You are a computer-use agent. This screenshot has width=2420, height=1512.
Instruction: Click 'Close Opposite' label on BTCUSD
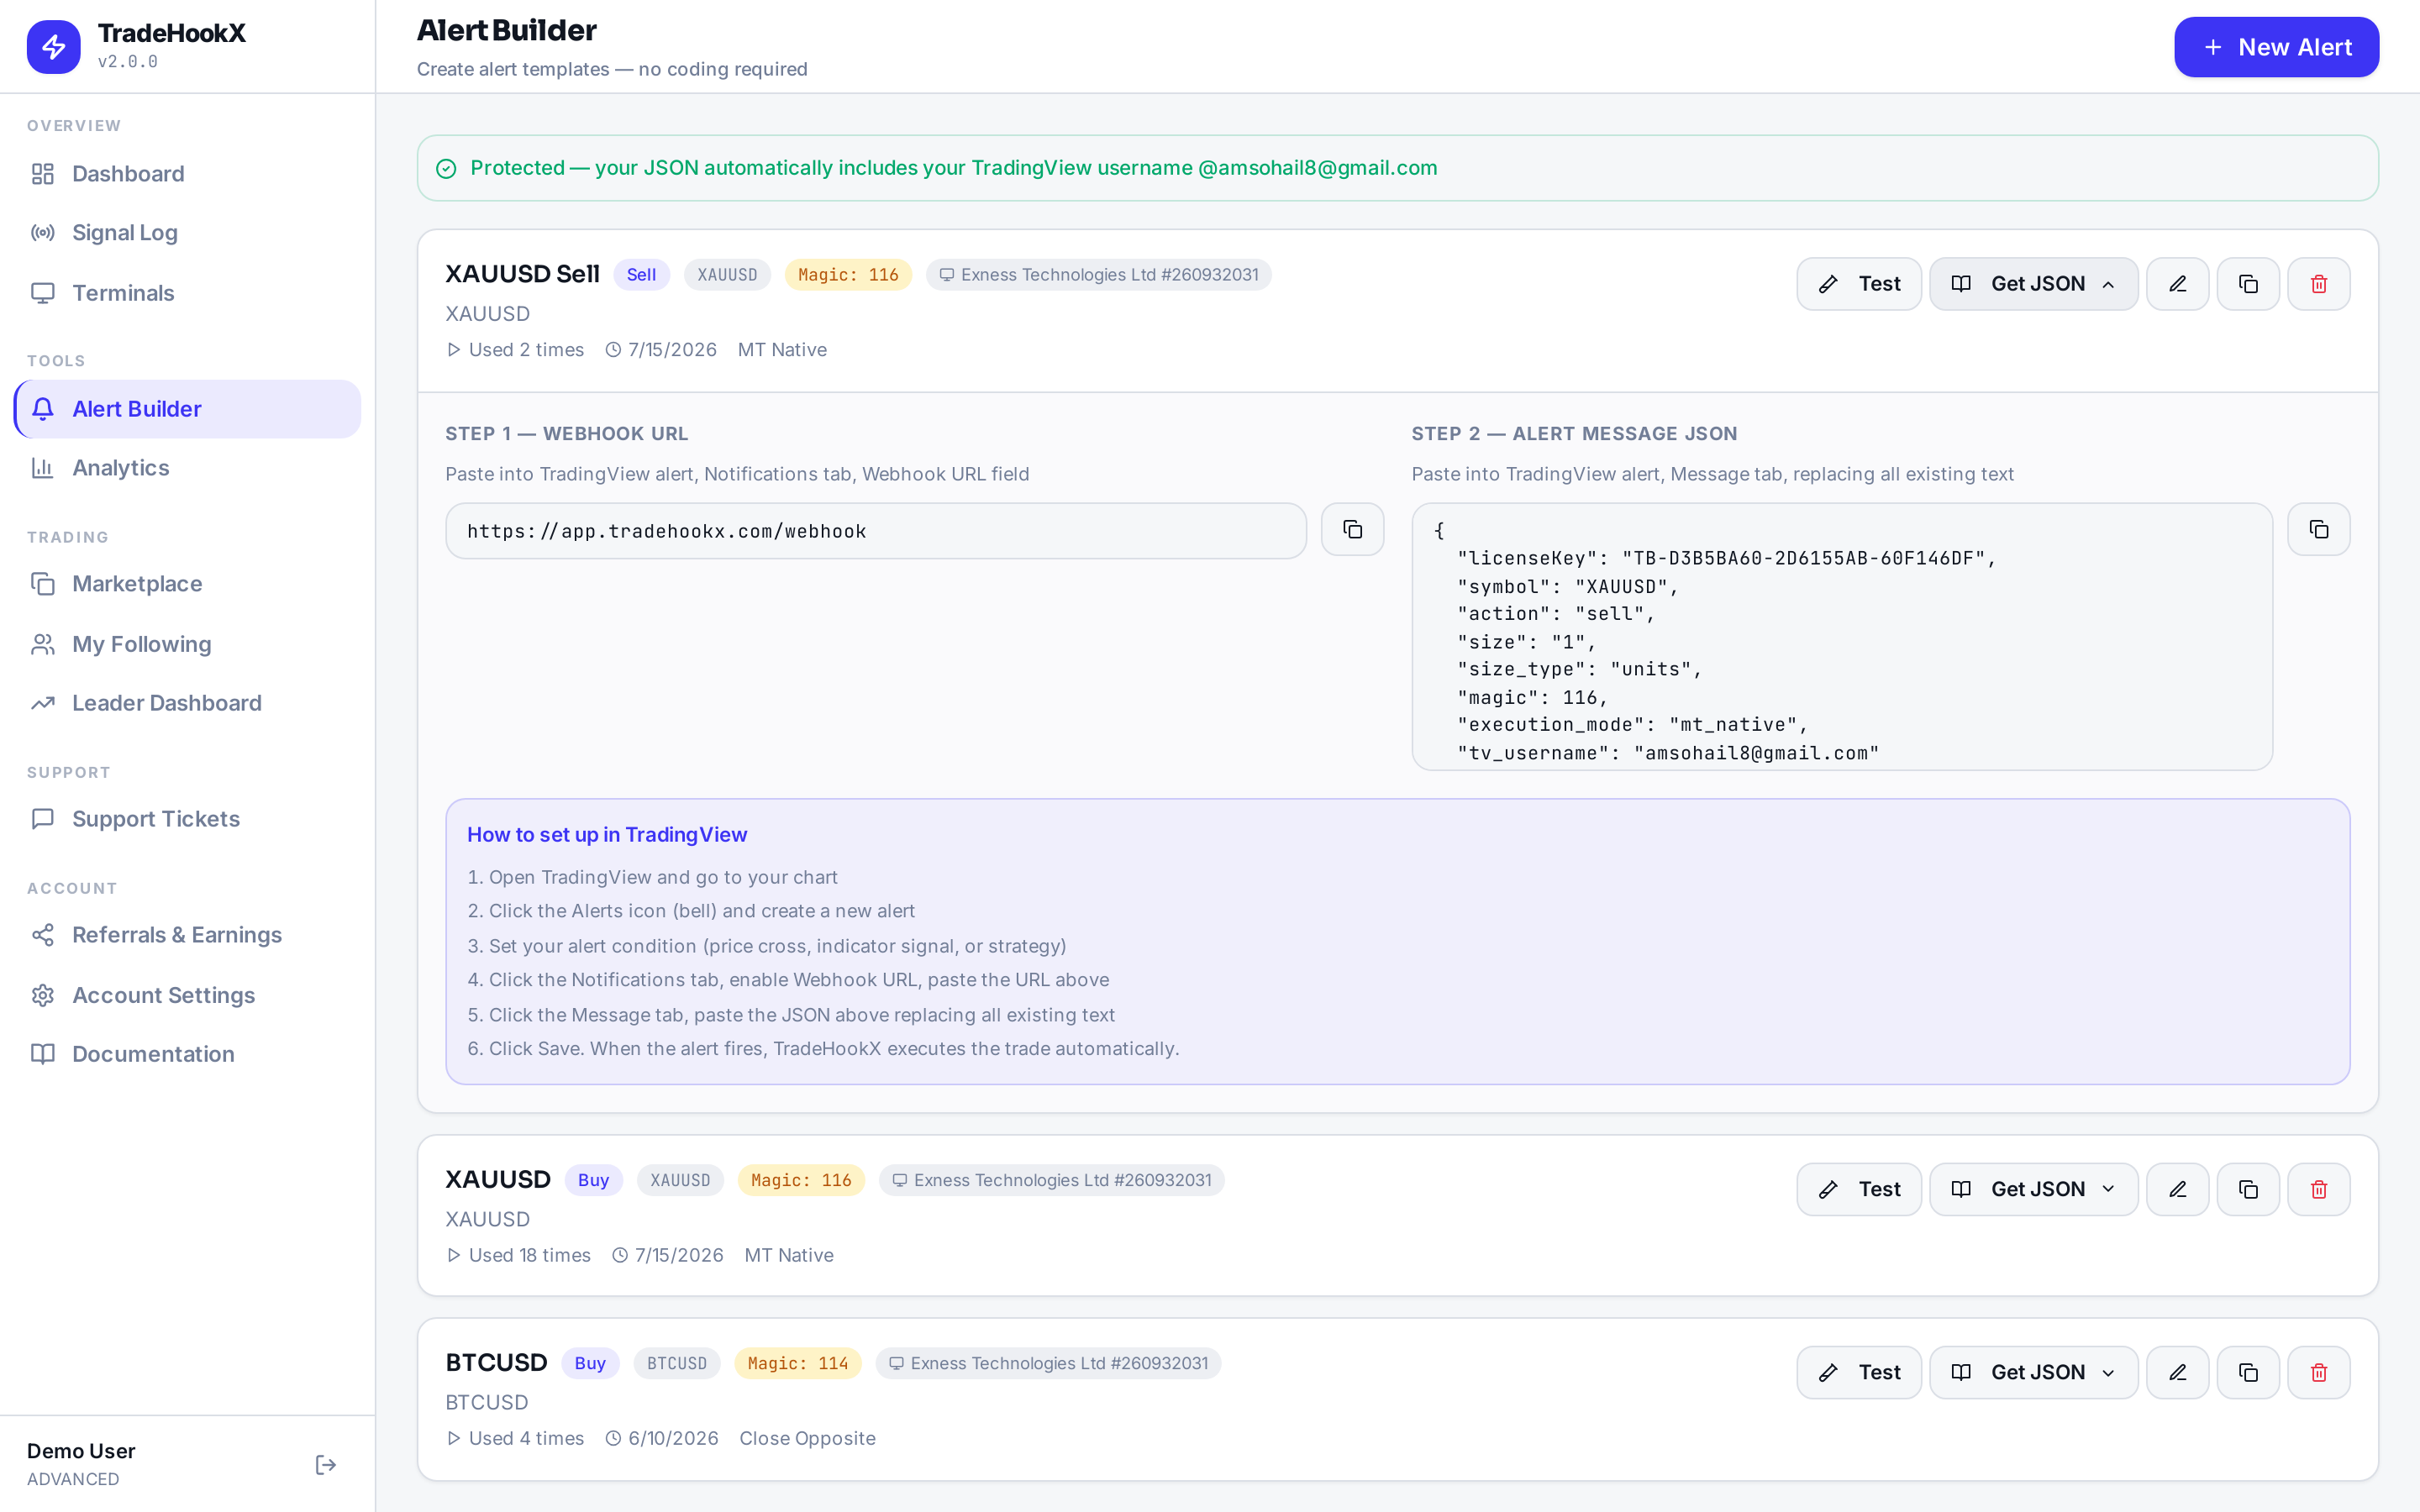(x=807, y=1438)
